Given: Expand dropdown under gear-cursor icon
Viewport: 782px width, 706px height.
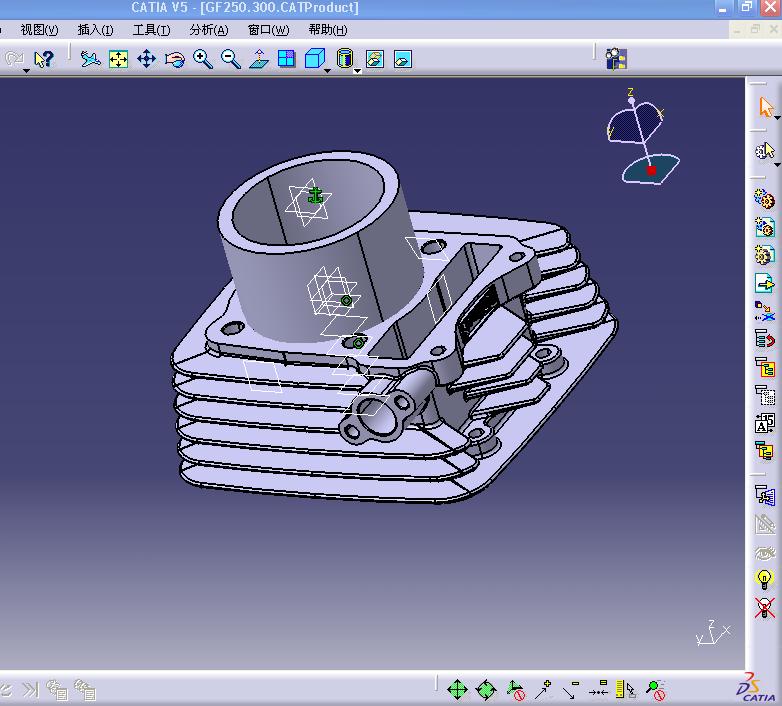Looking at the screenshot, I should (x=778, y=165).
